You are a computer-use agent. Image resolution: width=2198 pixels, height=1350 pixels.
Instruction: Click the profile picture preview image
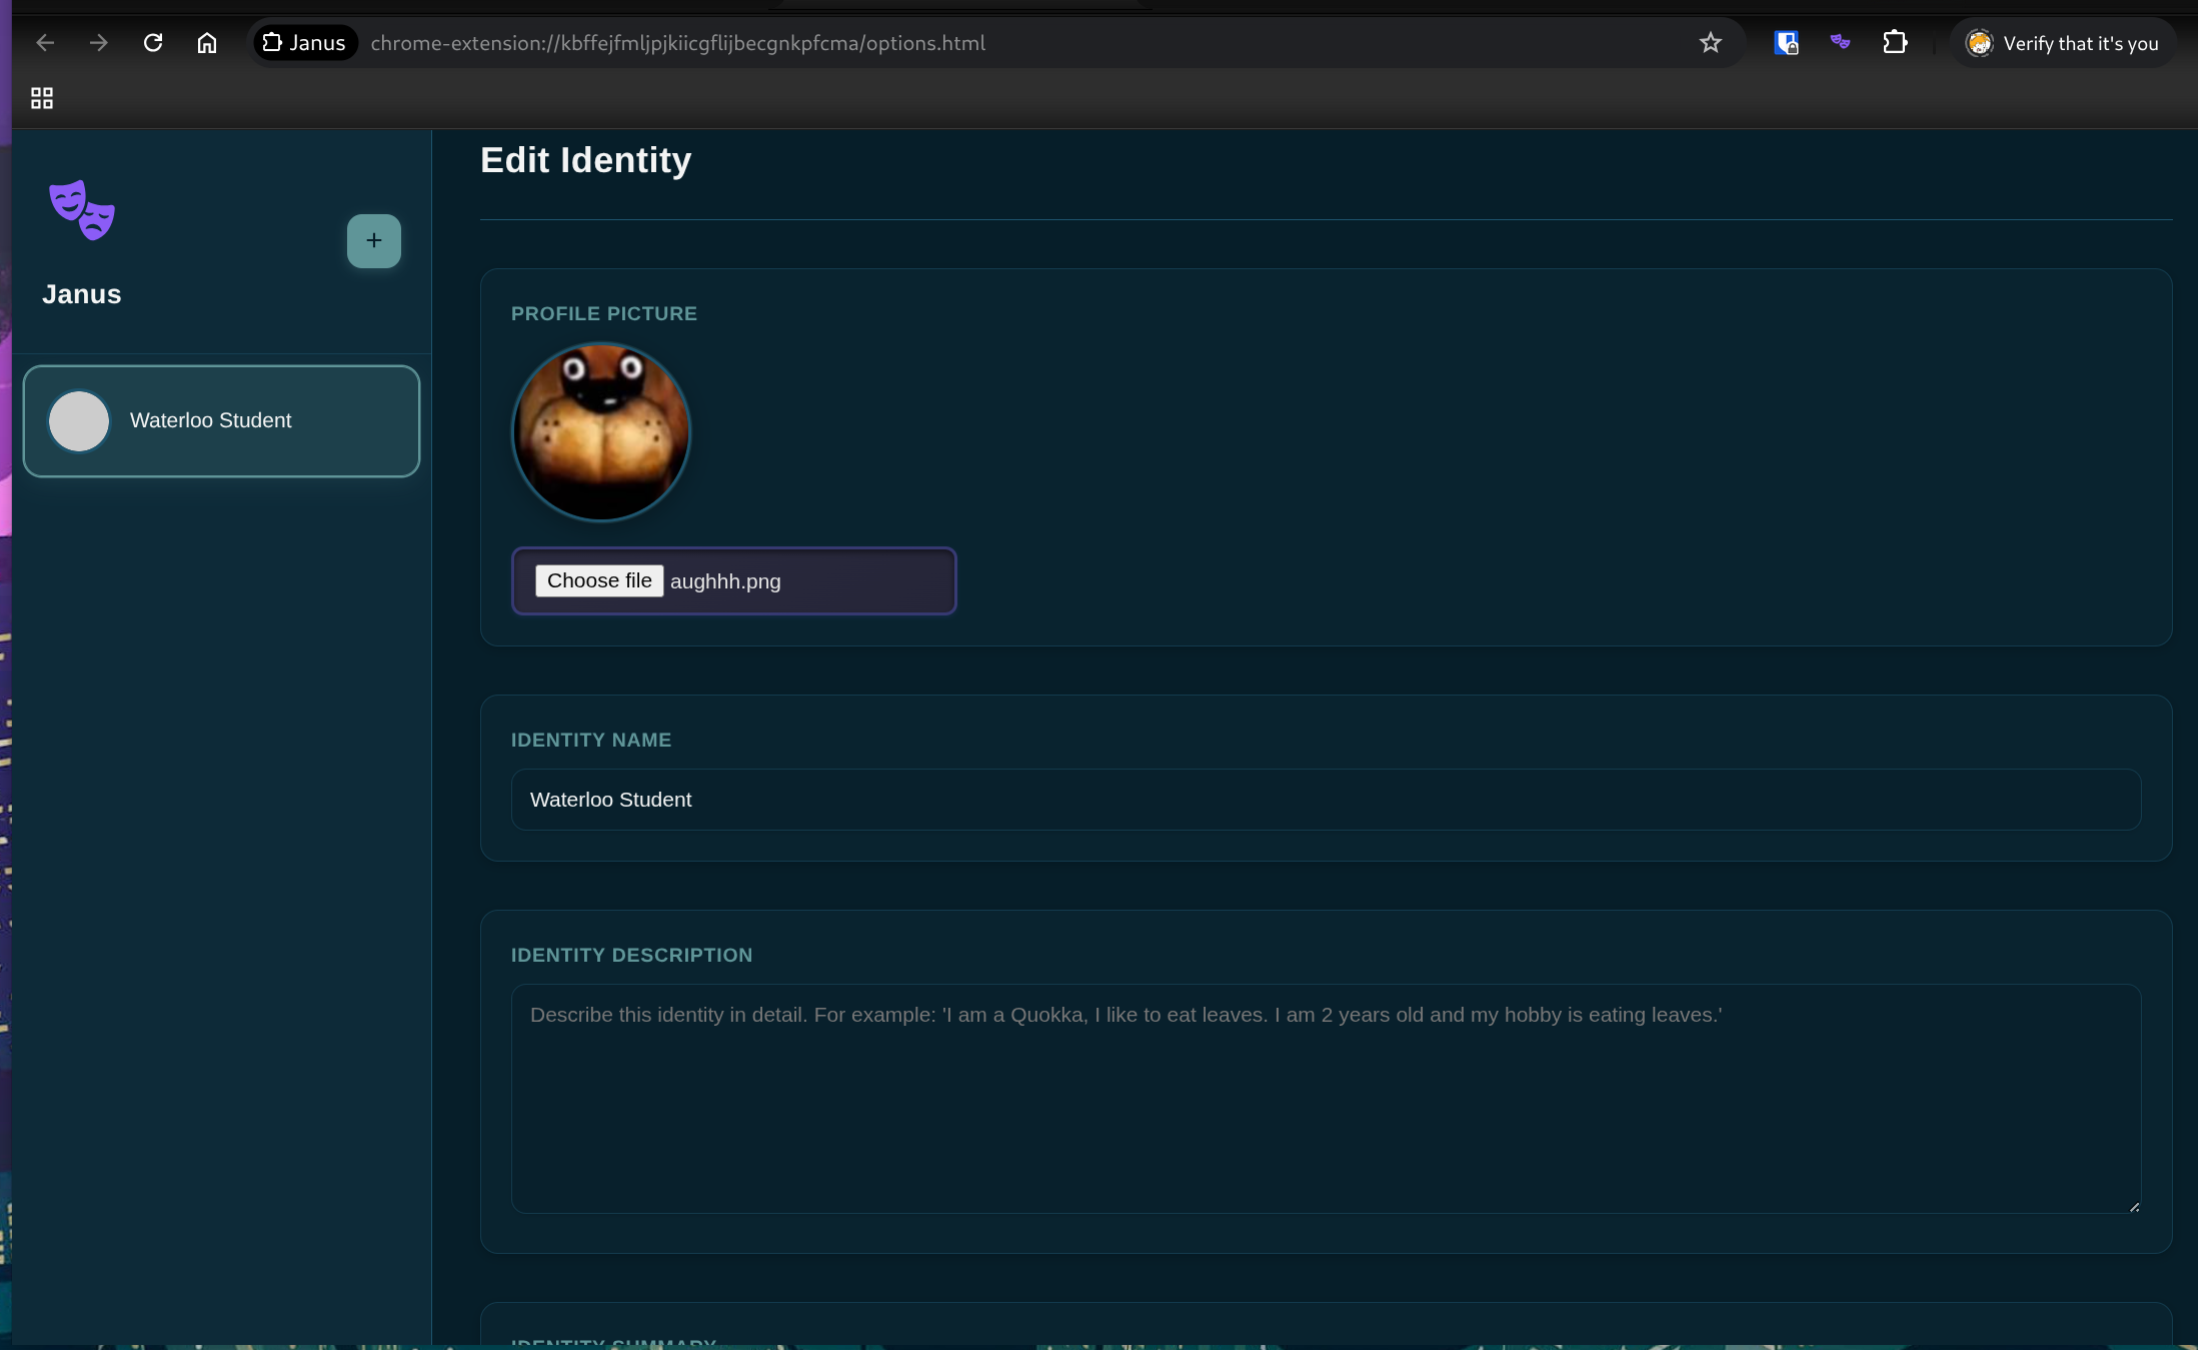click(601, 432)
